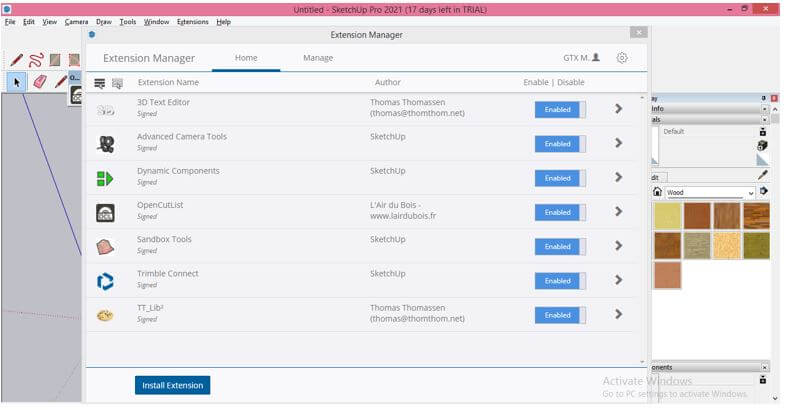Select the yellow wood material swatch
Image resolution: width=798 pixels, height=410 pixels.
click(667, 216)
